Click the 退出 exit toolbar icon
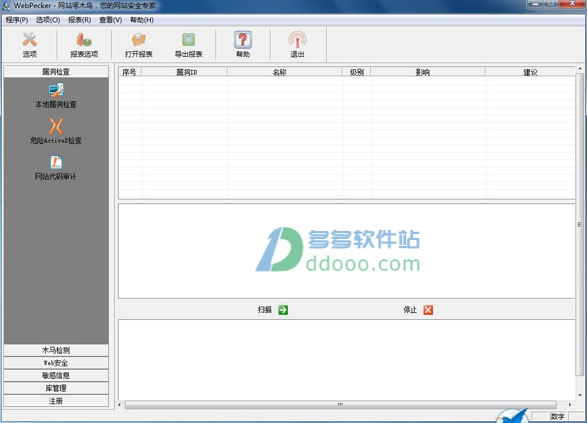This screenshot has width=587, height=423. click(297, 44)
